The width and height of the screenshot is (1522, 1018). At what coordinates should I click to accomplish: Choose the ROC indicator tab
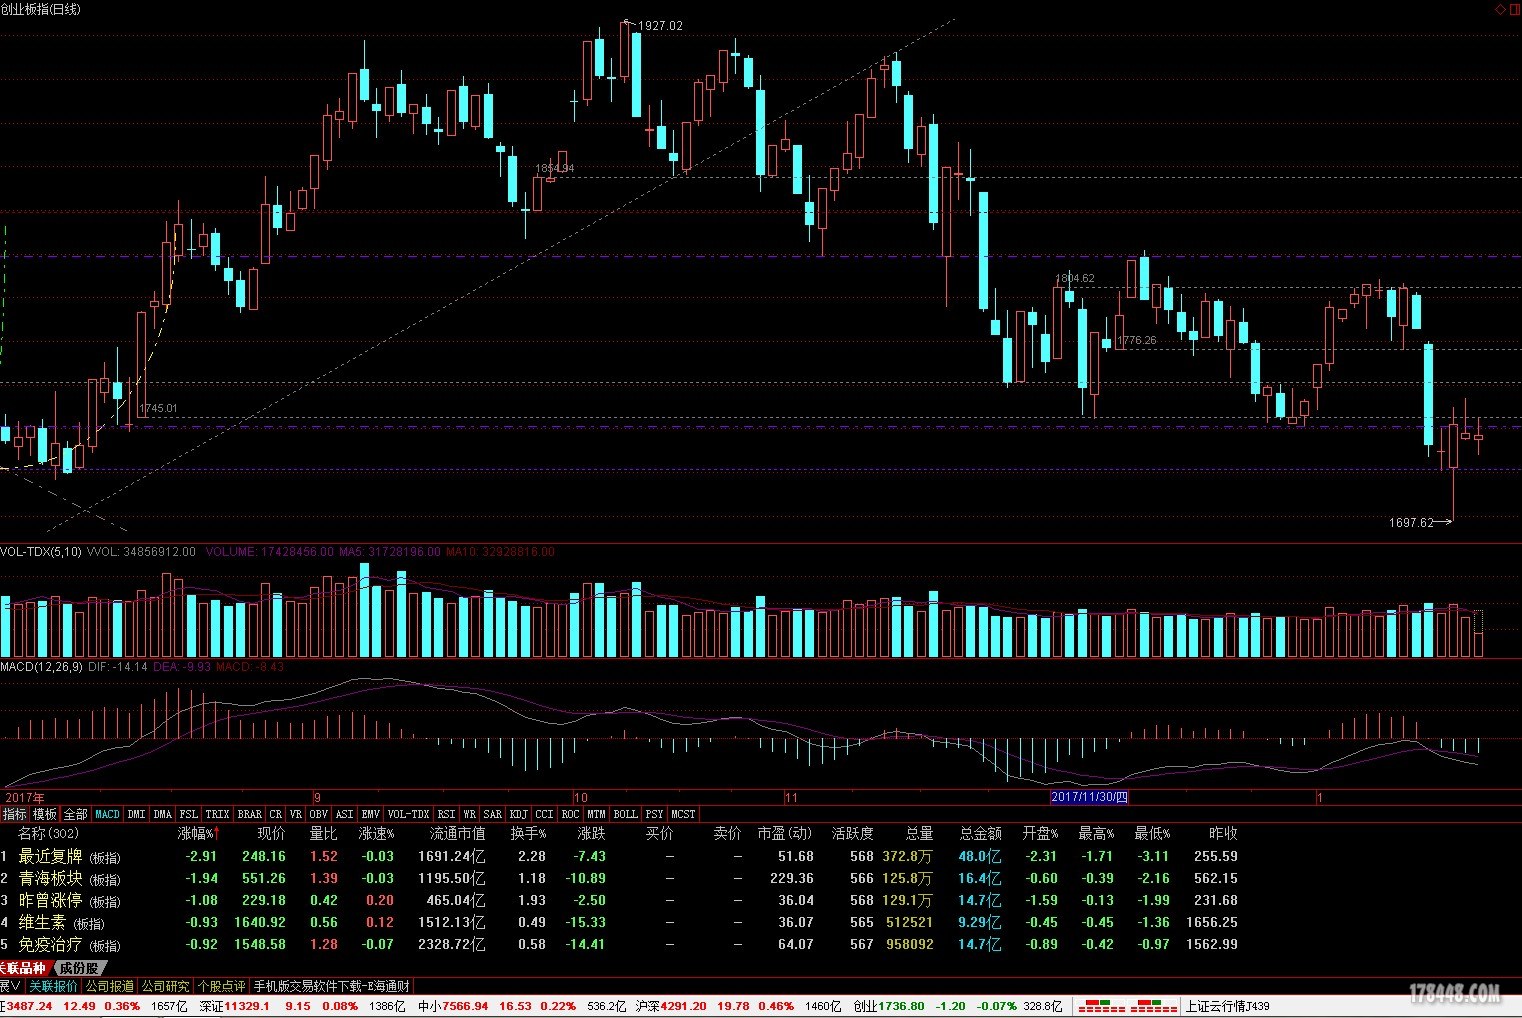(x=570, y=814)
